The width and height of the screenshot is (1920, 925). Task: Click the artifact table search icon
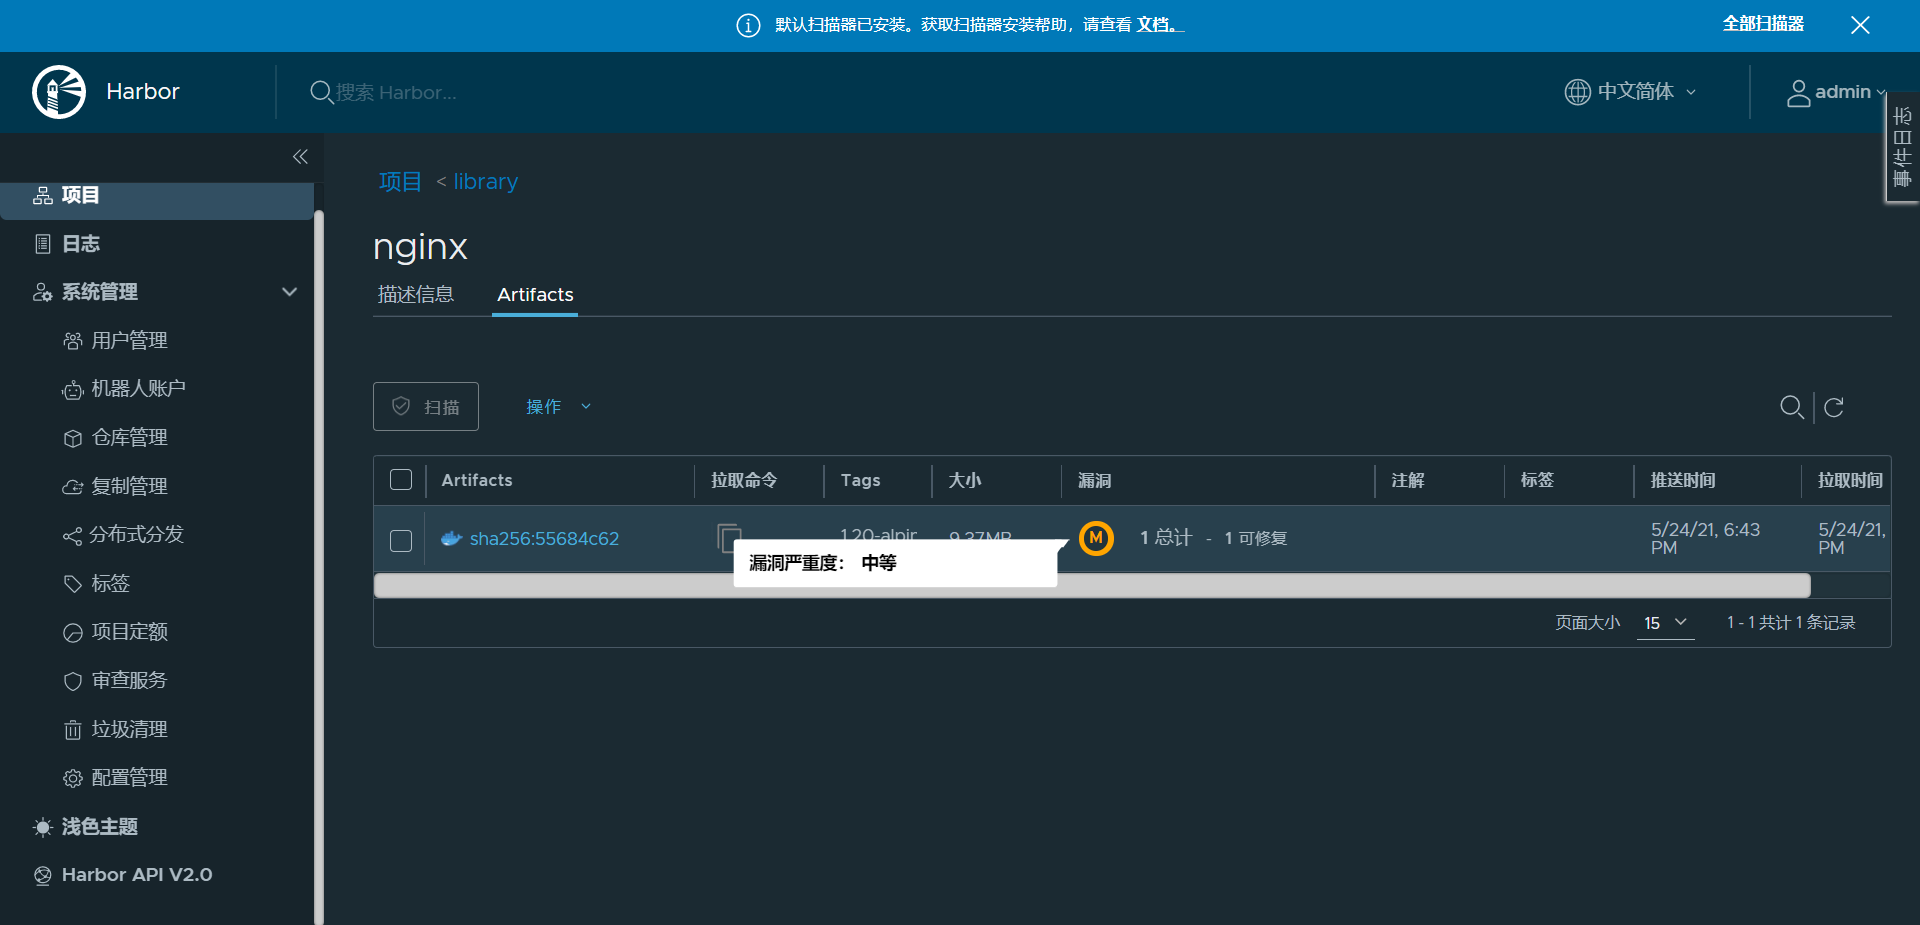click(1792, 407)
